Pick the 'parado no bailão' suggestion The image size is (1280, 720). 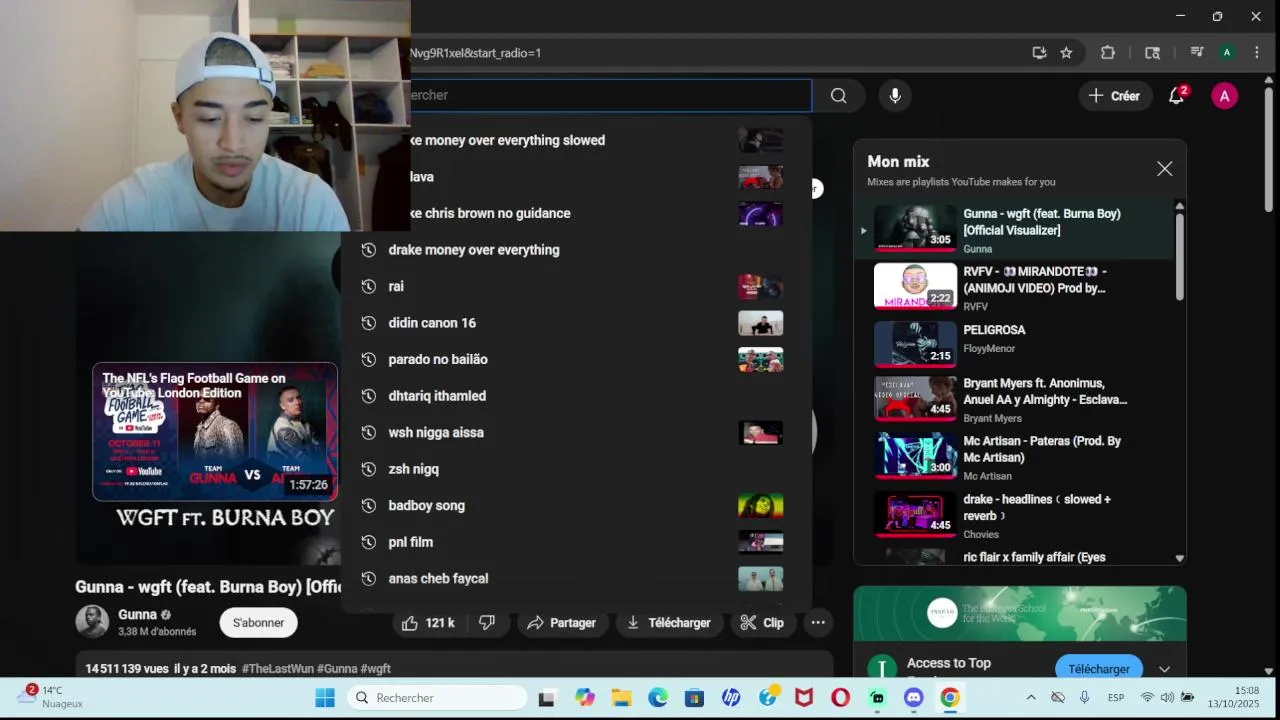click(x=576, y=359)
